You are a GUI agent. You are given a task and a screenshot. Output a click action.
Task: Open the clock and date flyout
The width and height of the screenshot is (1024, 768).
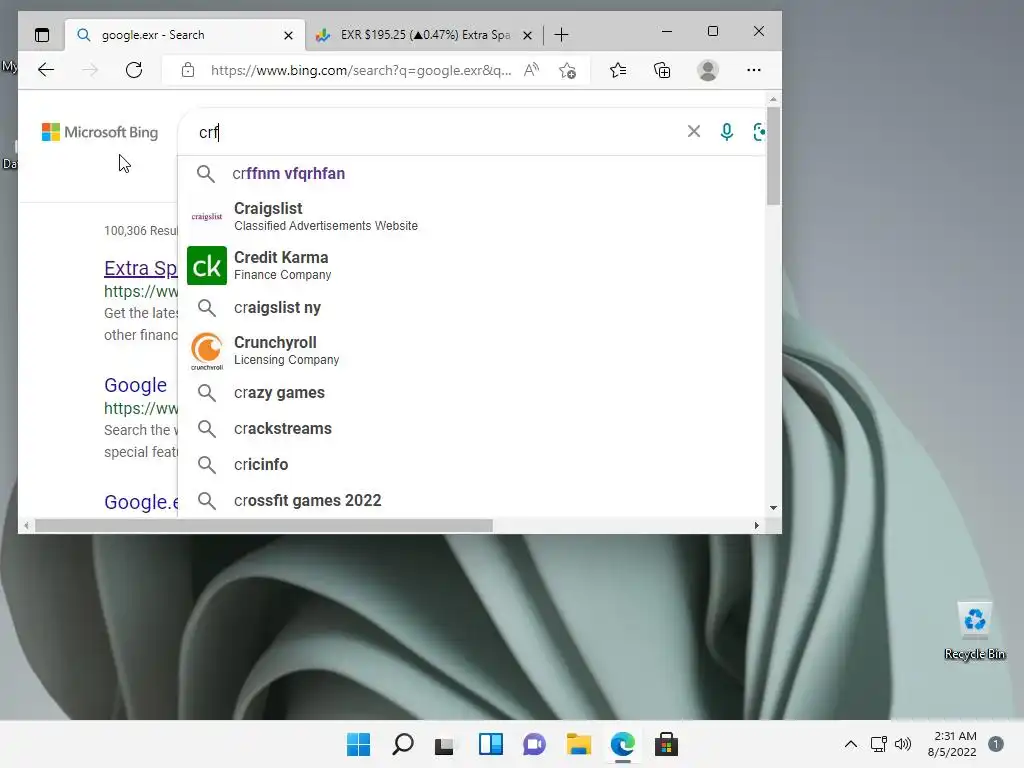953,744
